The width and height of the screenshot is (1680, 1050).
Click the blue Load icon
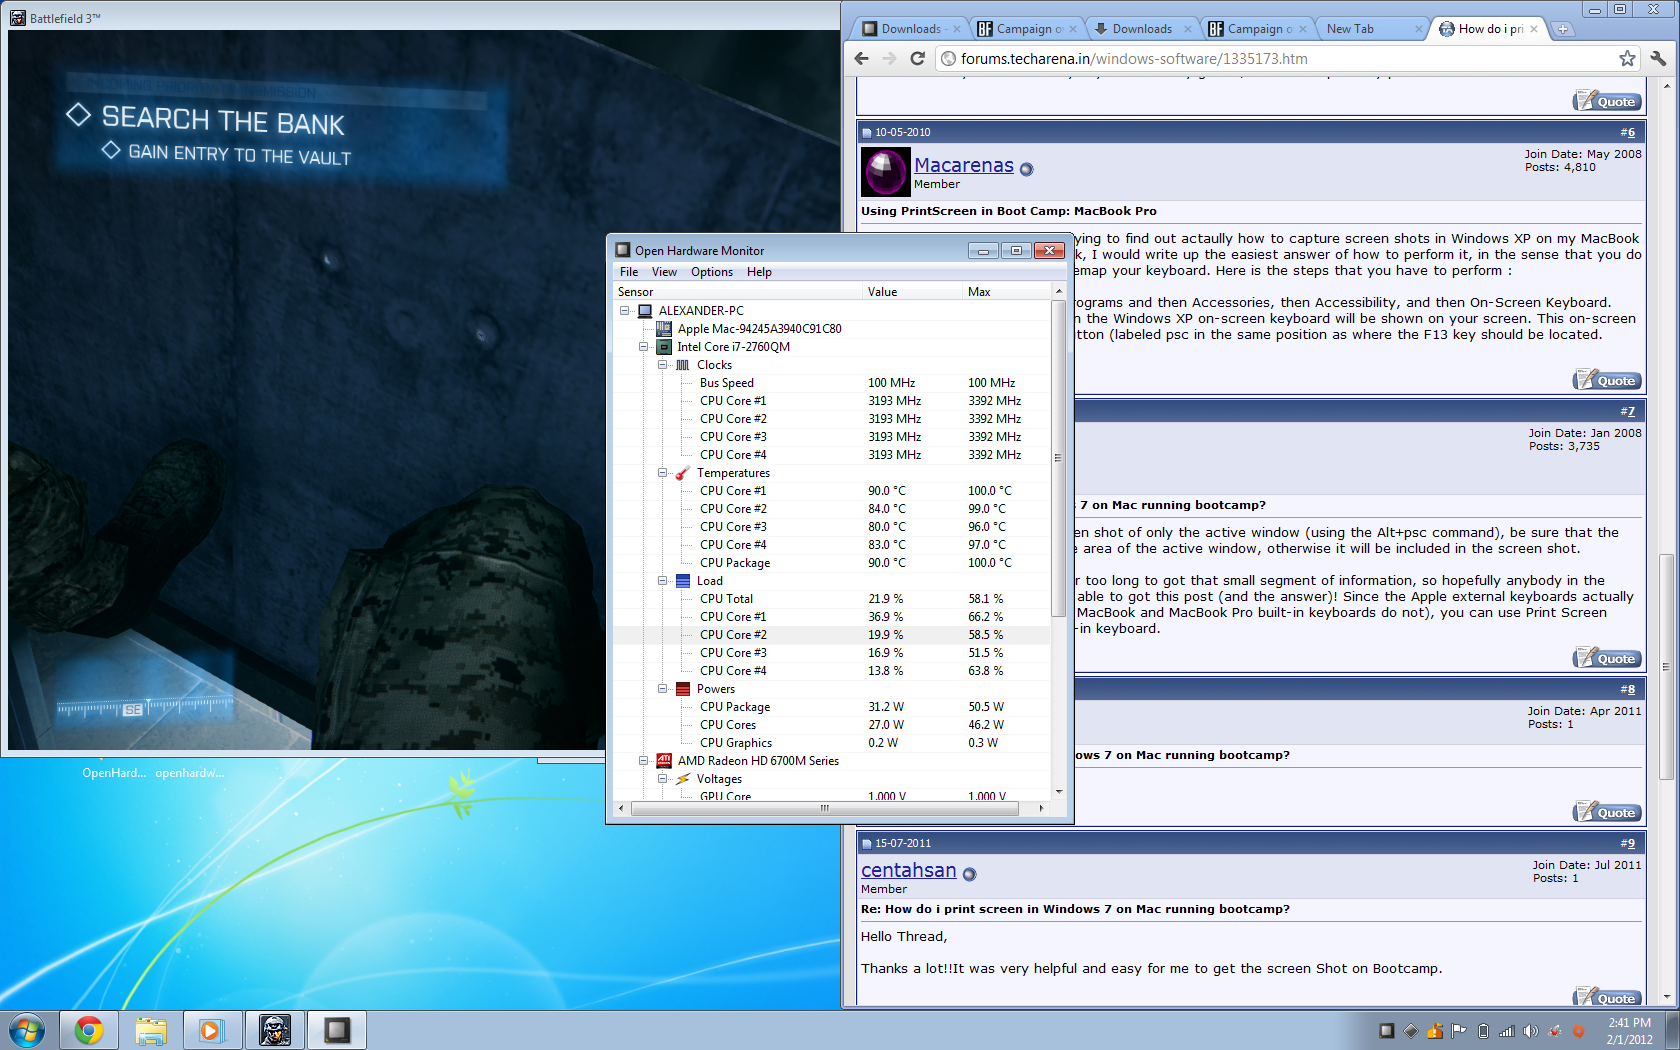point(683,581)
